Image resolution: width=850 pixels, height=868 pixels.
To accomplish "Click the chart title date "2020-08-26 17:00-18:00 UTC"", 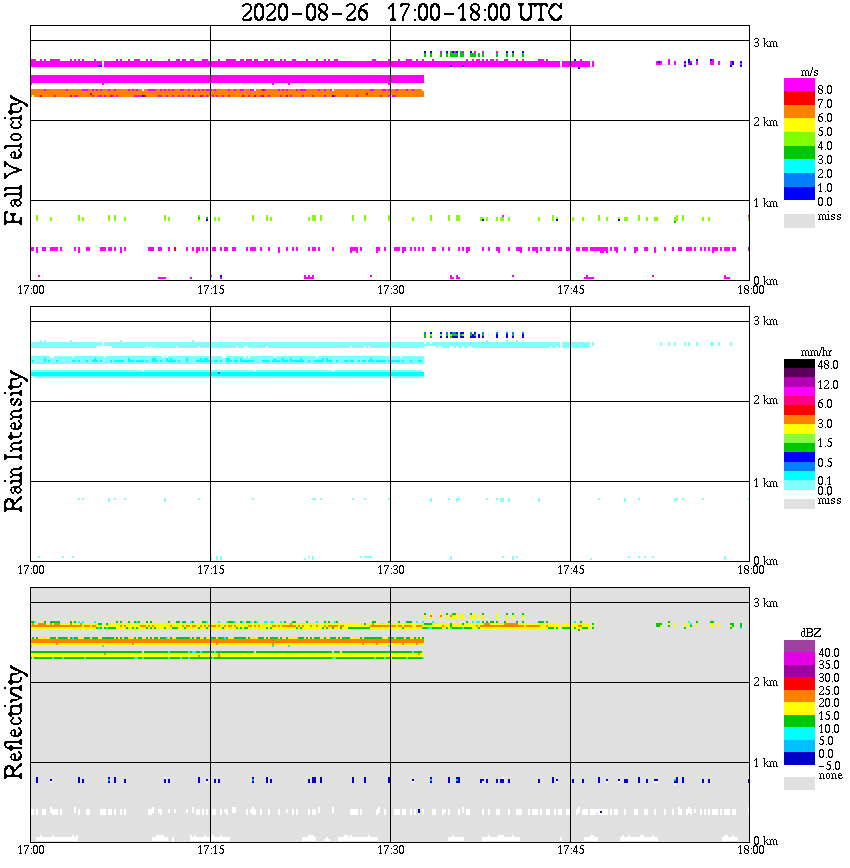I will pos(401,12).
